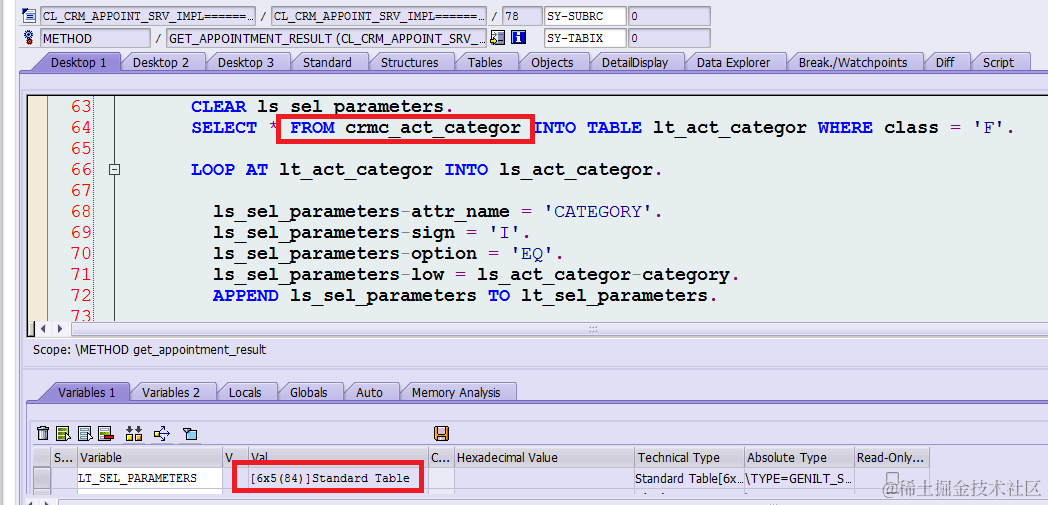Screen dimensions: 1048x505
Task: Open the Structures tab
Action: pos(409,63)
